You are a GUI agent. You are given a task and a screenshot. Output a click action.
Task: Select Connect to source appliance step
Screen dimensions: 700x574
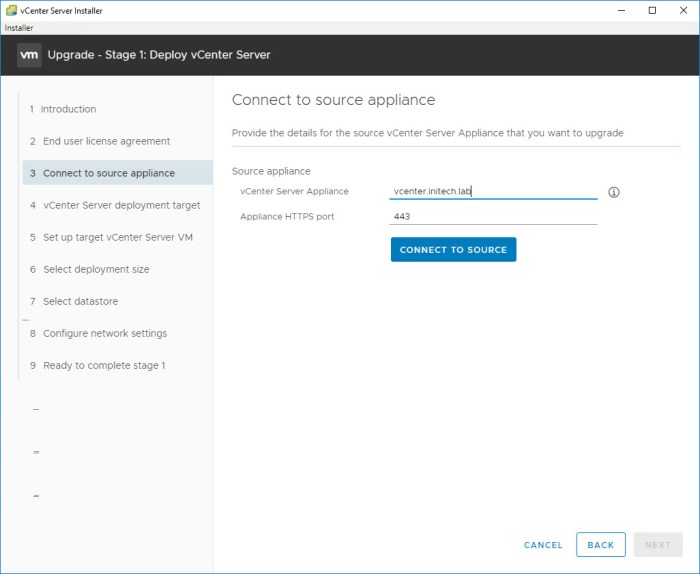108,173
